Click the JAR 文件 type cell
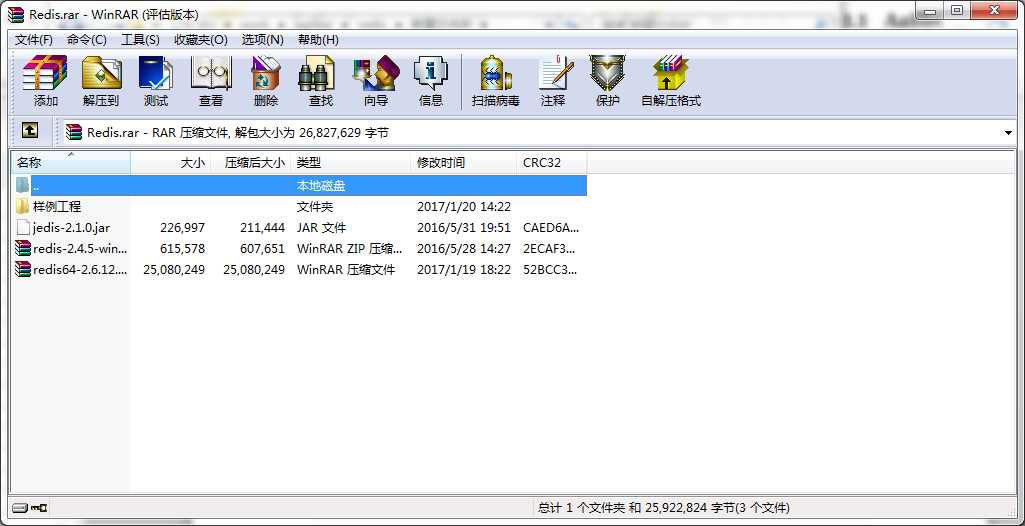The image size is (1025, 526). 321,227
